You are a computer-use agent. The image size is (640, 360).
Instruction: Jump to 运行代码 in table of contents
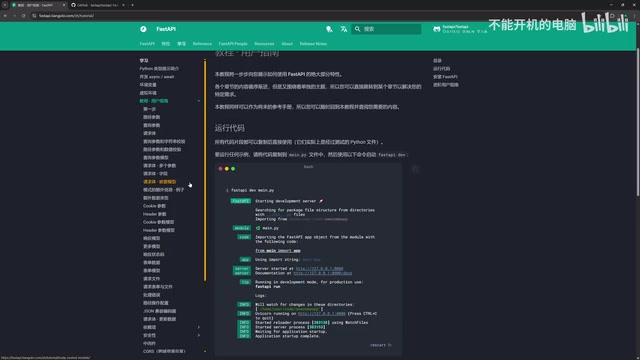pyautogui.click(x=442, y=69)
